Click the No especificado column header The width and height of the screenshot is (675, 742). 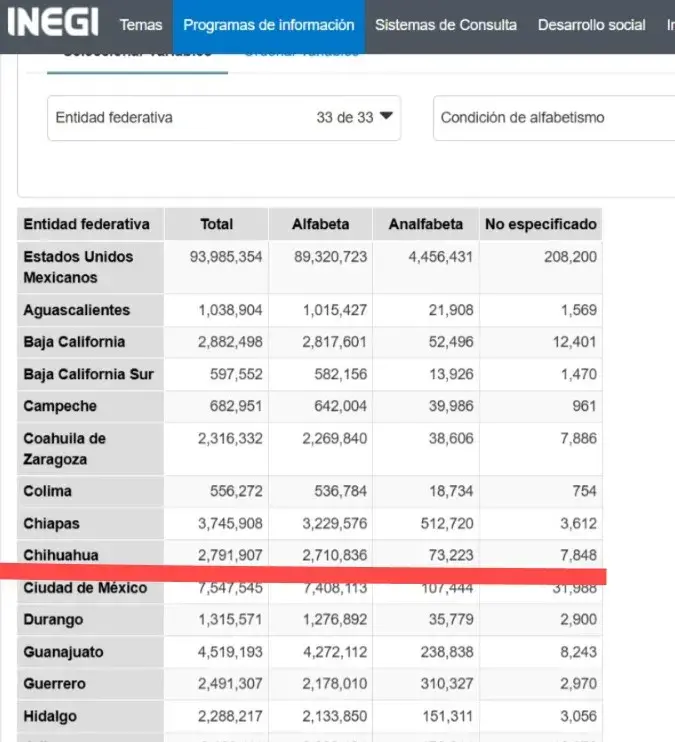[x=540, y=224]
